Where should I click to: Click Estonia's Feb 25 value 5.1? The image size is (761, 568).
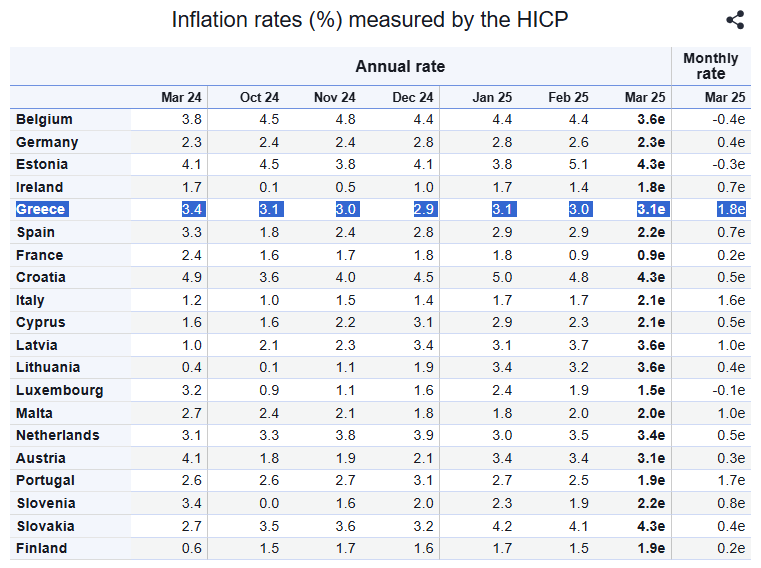pyautogui.click(x=578, y=164)
